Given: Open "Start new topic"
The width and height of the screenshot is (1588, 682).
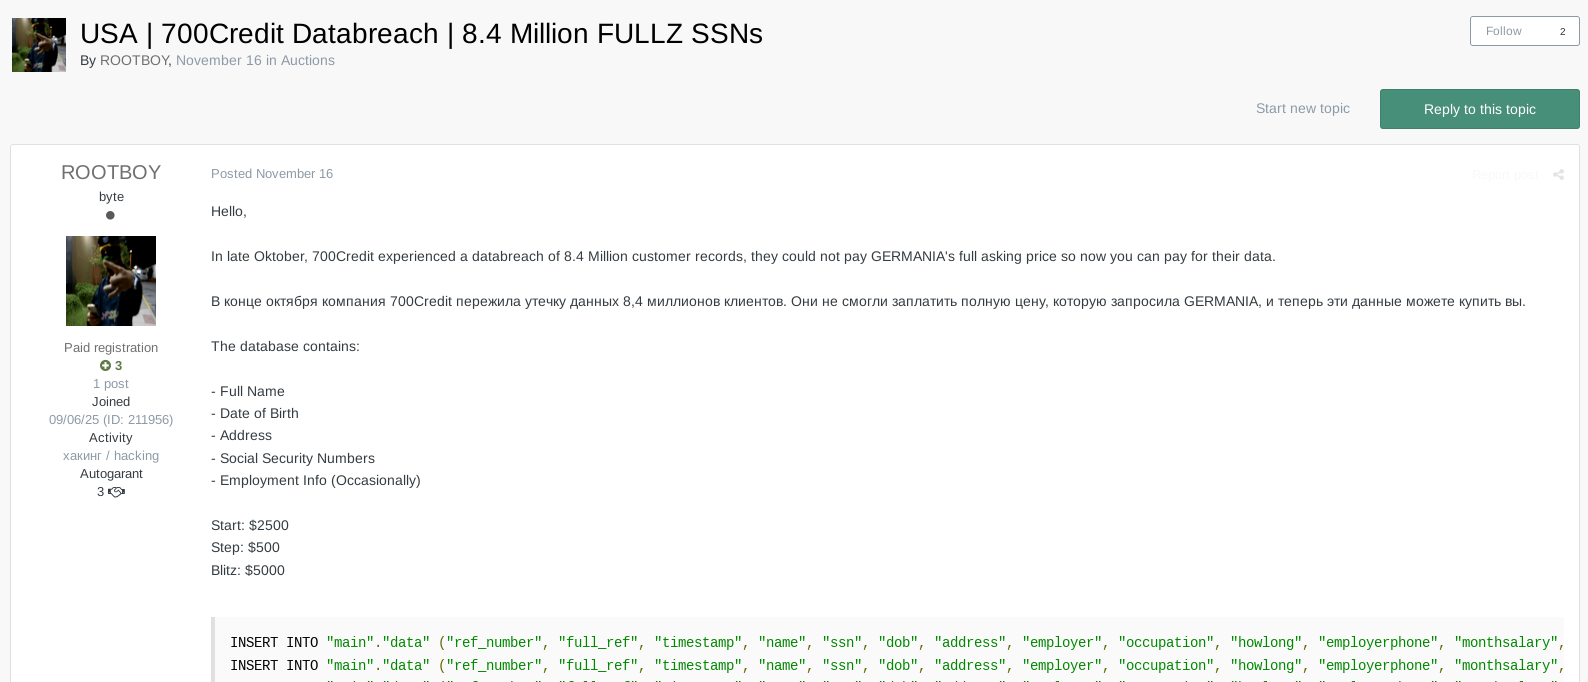Looking at the screenshot, I should pos(1302,108).
